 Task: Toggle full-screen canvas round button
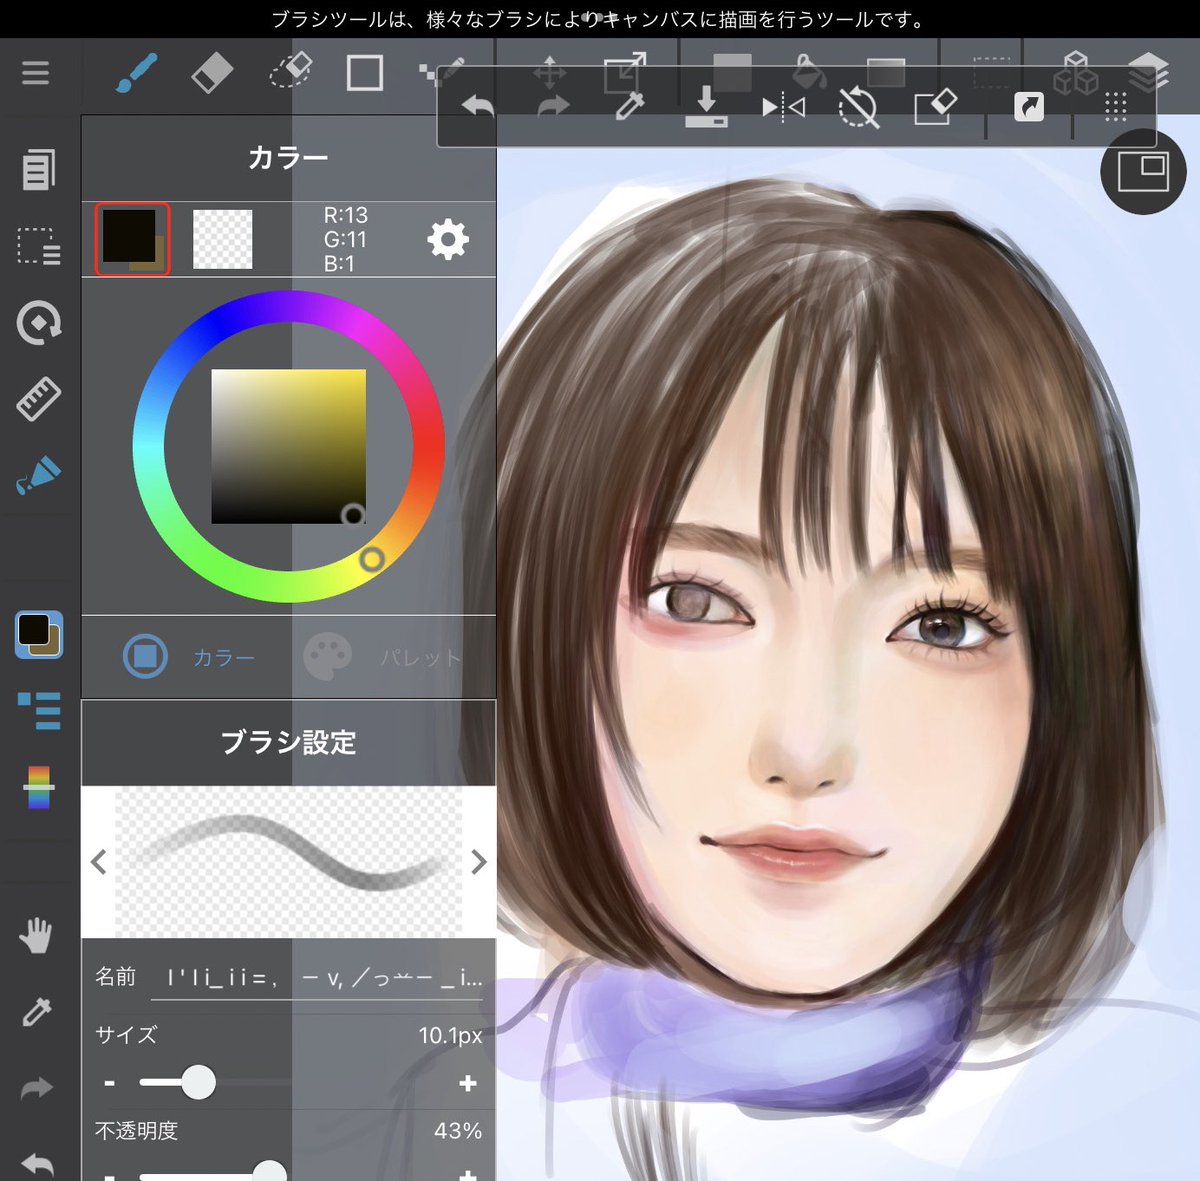coord(1143,171)
